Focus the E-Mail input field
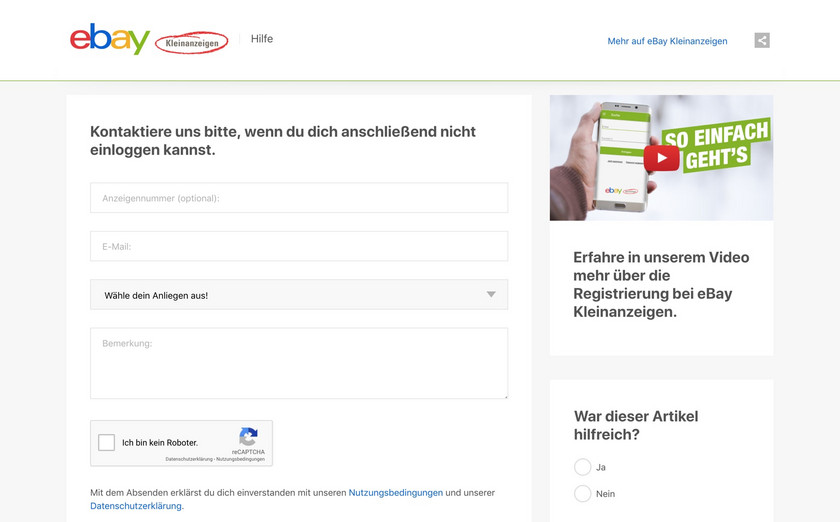Image resolution: width=840 pixels, height=522 pixels. point(299,247)
